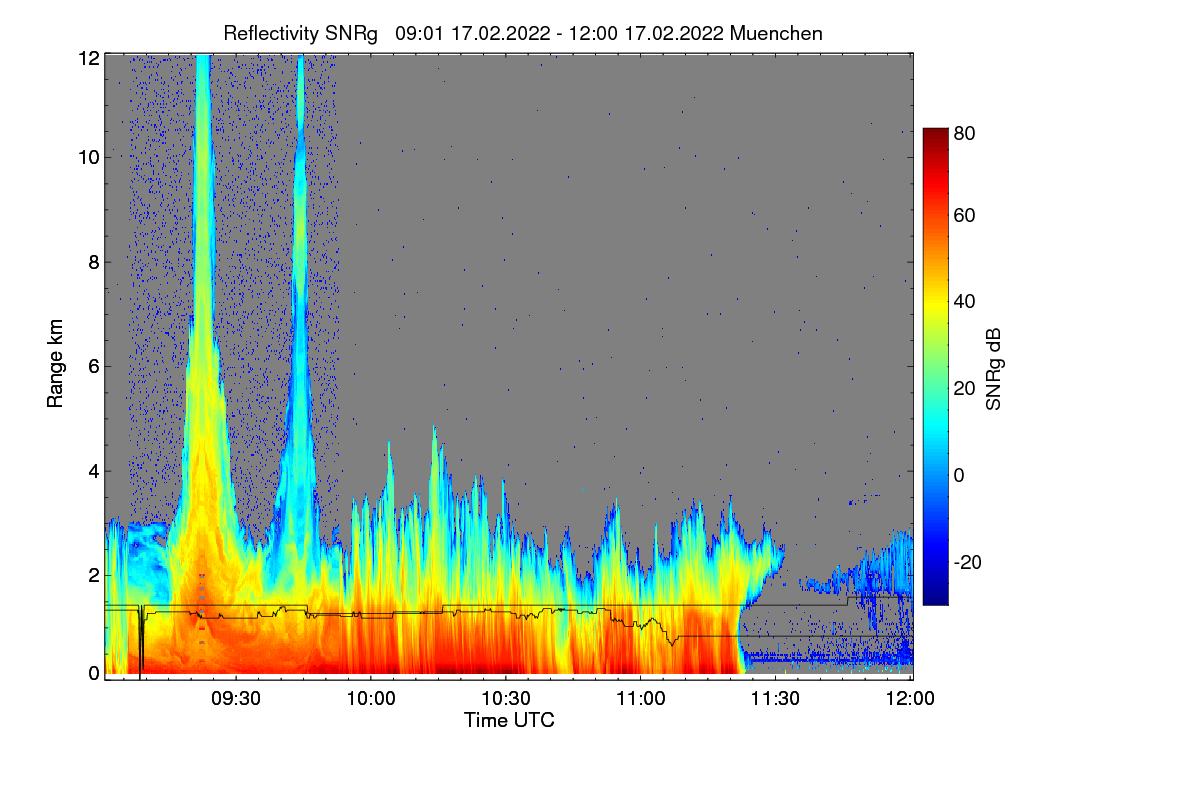Click the 12:00 time tick label

pyautogui.click(x=910, y=698)
